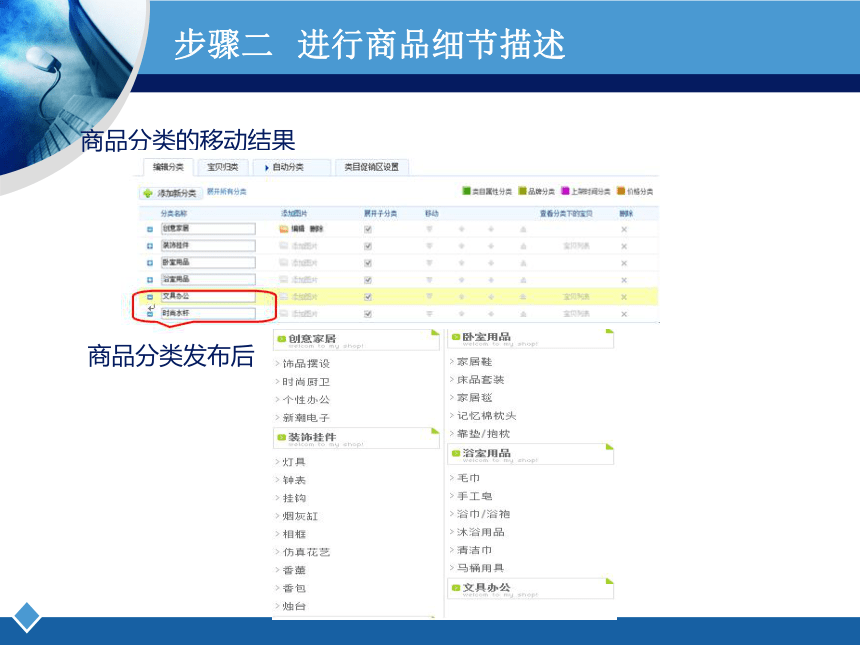Expand the 装饰挂件 category tree node
This screenshot has height=645, width=860.
[150, 247]
